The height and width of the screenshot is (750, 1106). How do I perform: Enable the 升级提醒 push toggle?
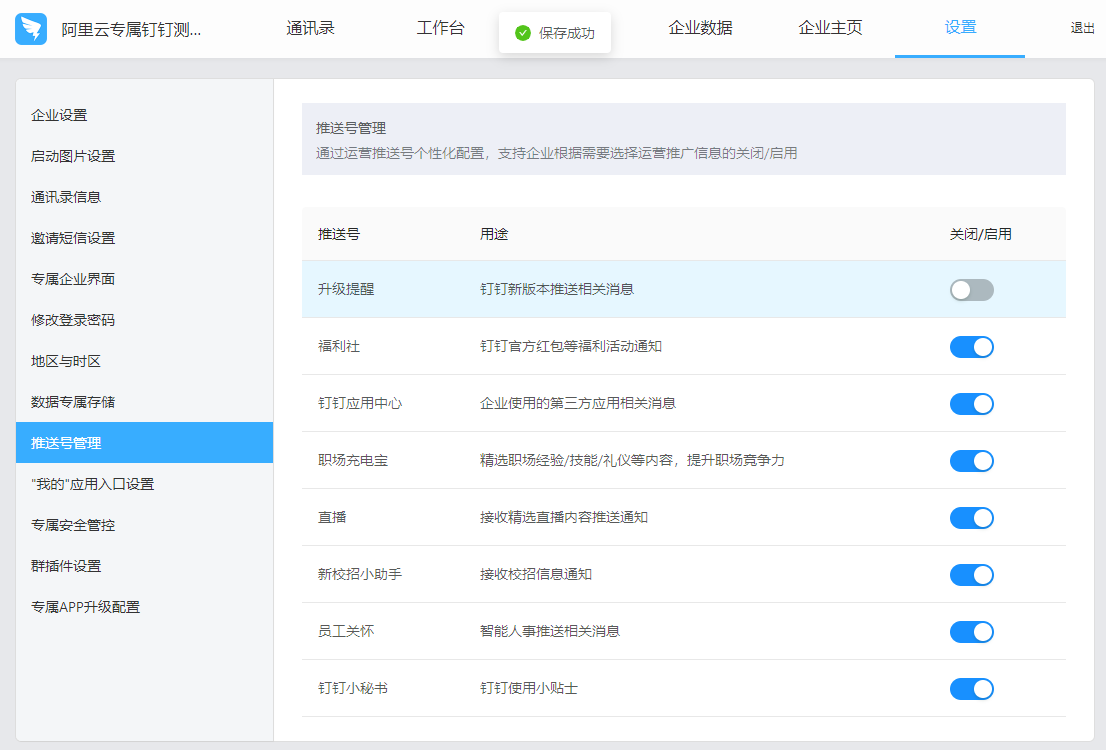click(x=971, y=290)
